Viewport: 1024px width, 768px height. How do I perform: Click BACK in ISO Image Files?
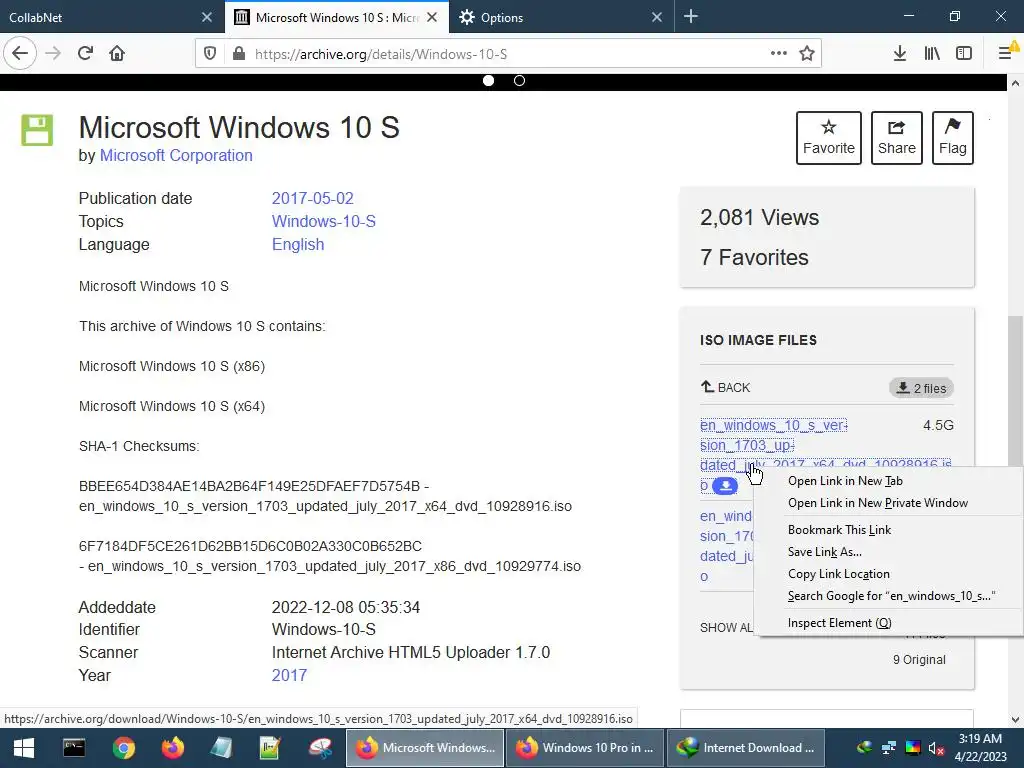point(726,387)
